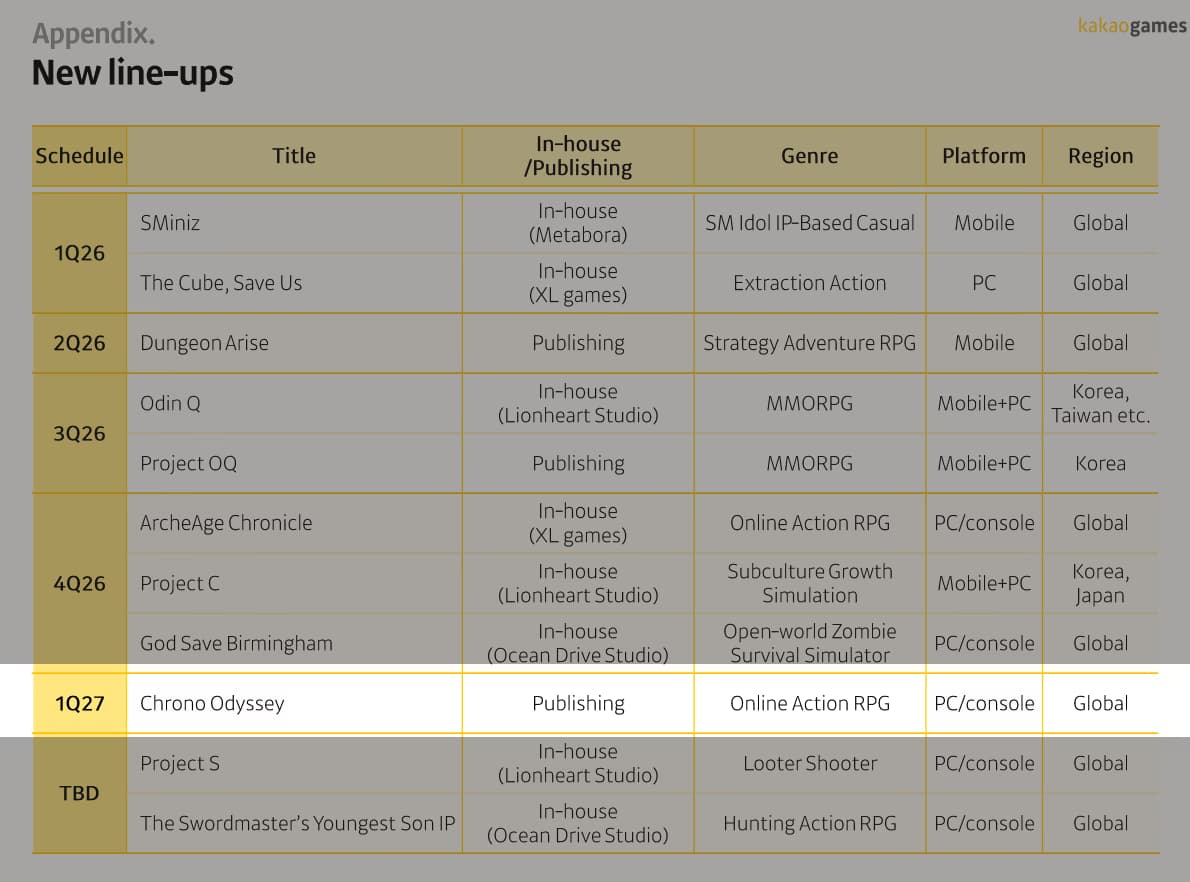
Task: Click 'In-house (Ocean Drive Studio)' in God Save Birmingham row
Action: click(578, 643)
